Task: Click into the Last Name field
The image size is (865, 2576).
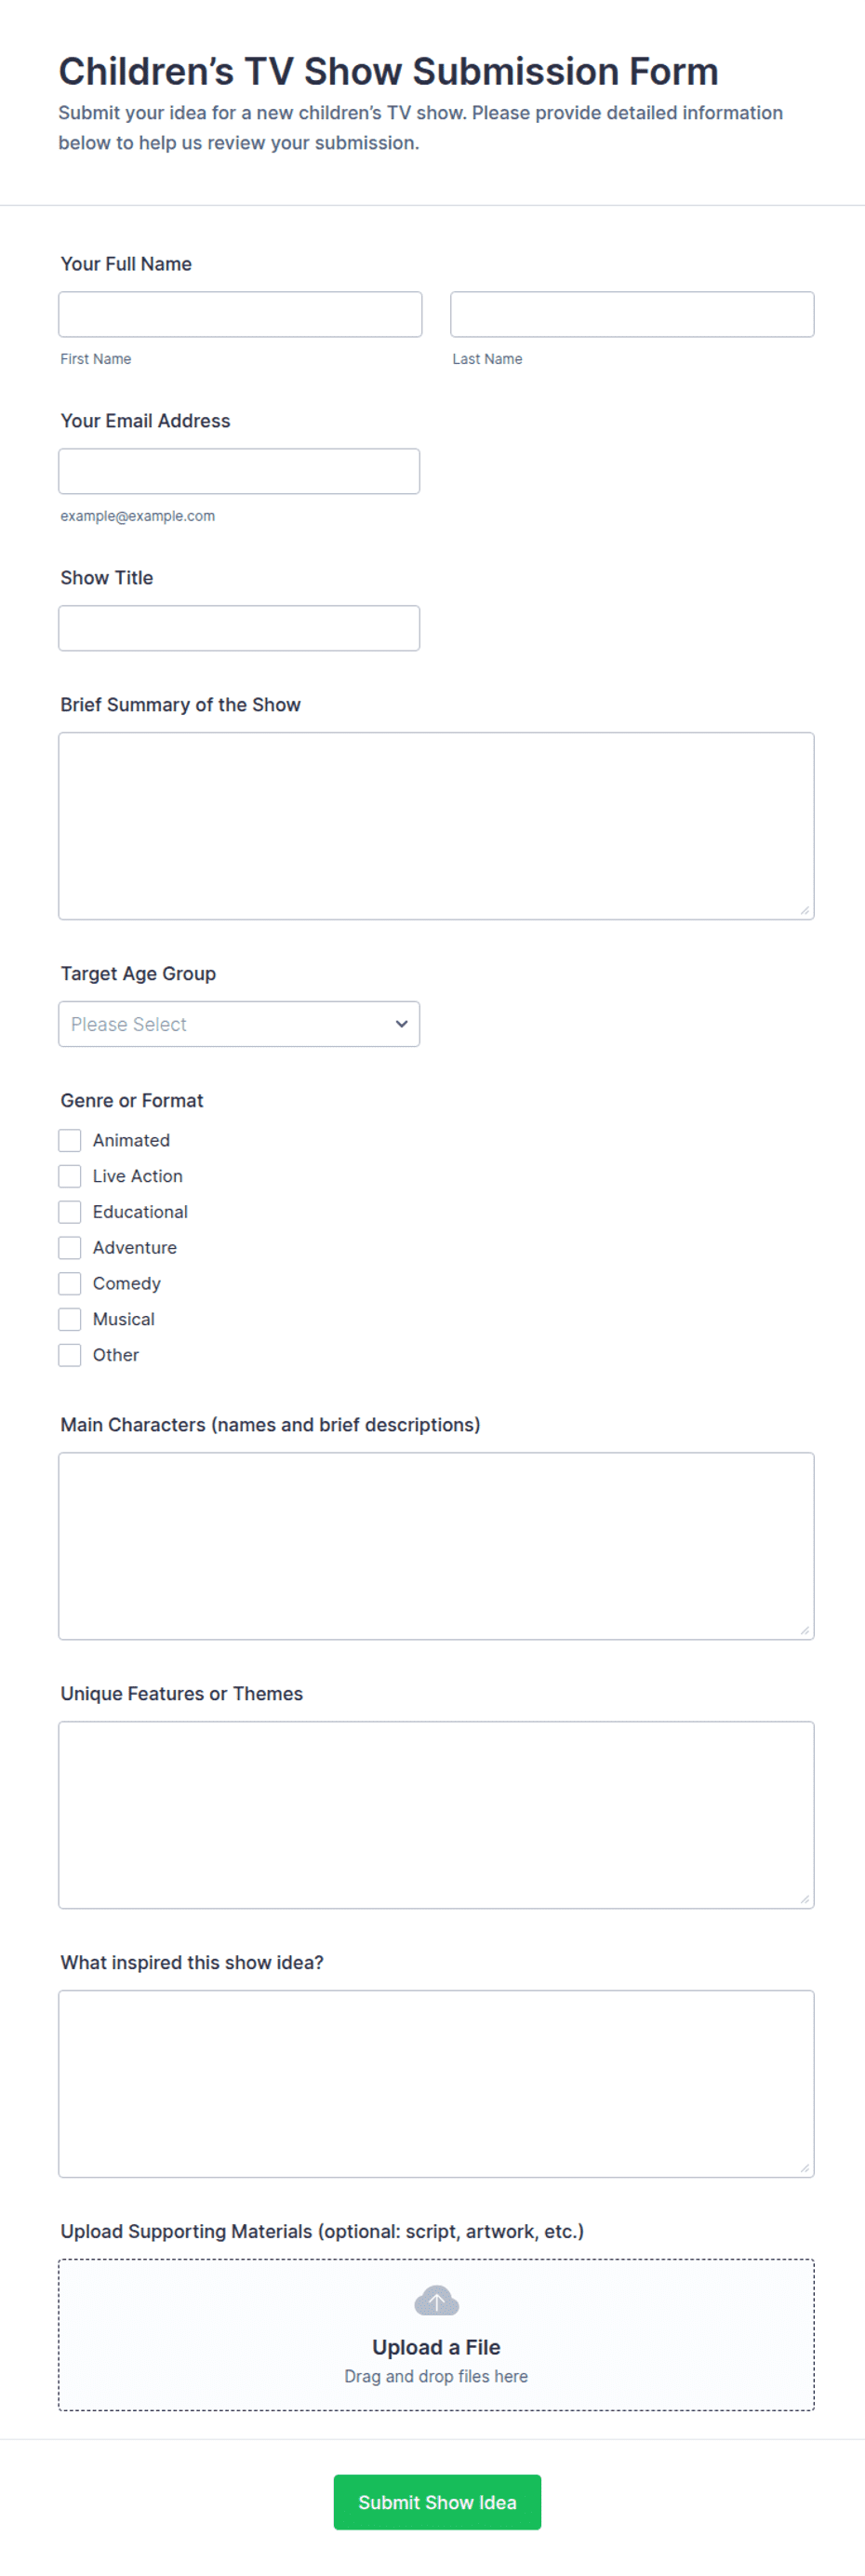Action: coord(632,314)
